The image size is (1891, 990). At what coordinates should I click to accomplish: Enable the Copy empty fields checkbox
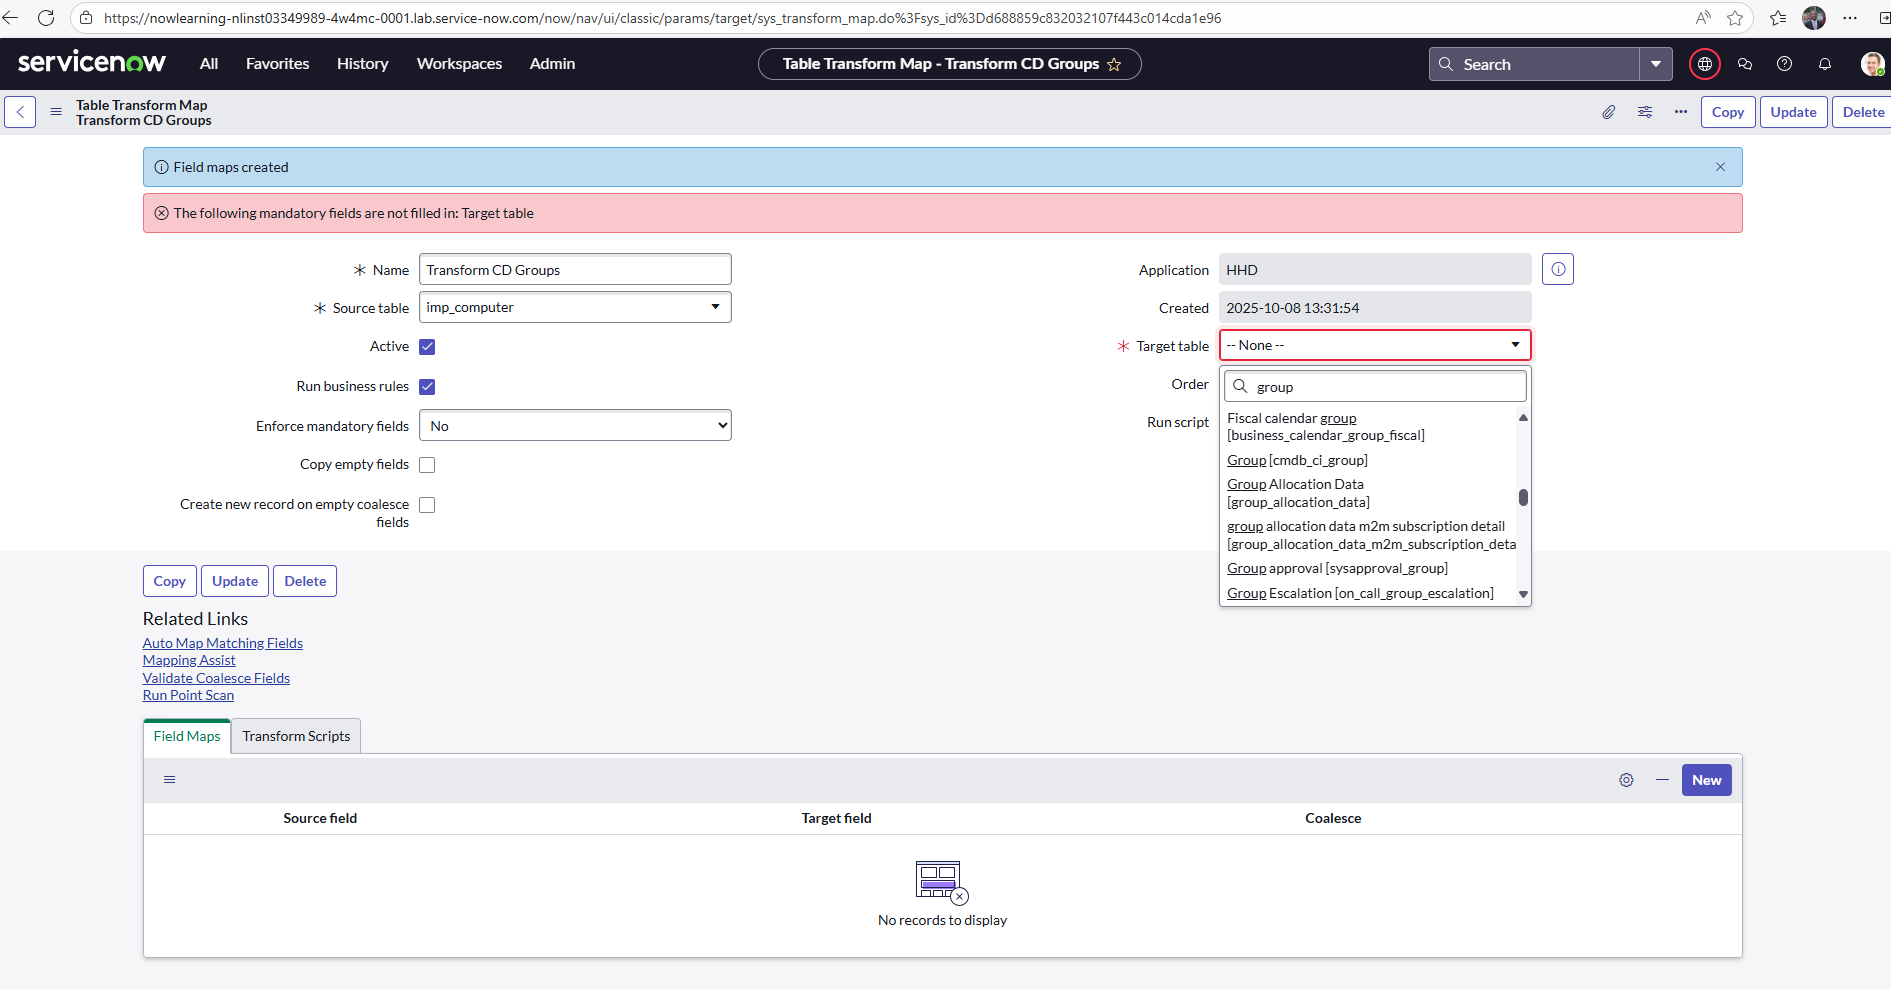(427, 465)
